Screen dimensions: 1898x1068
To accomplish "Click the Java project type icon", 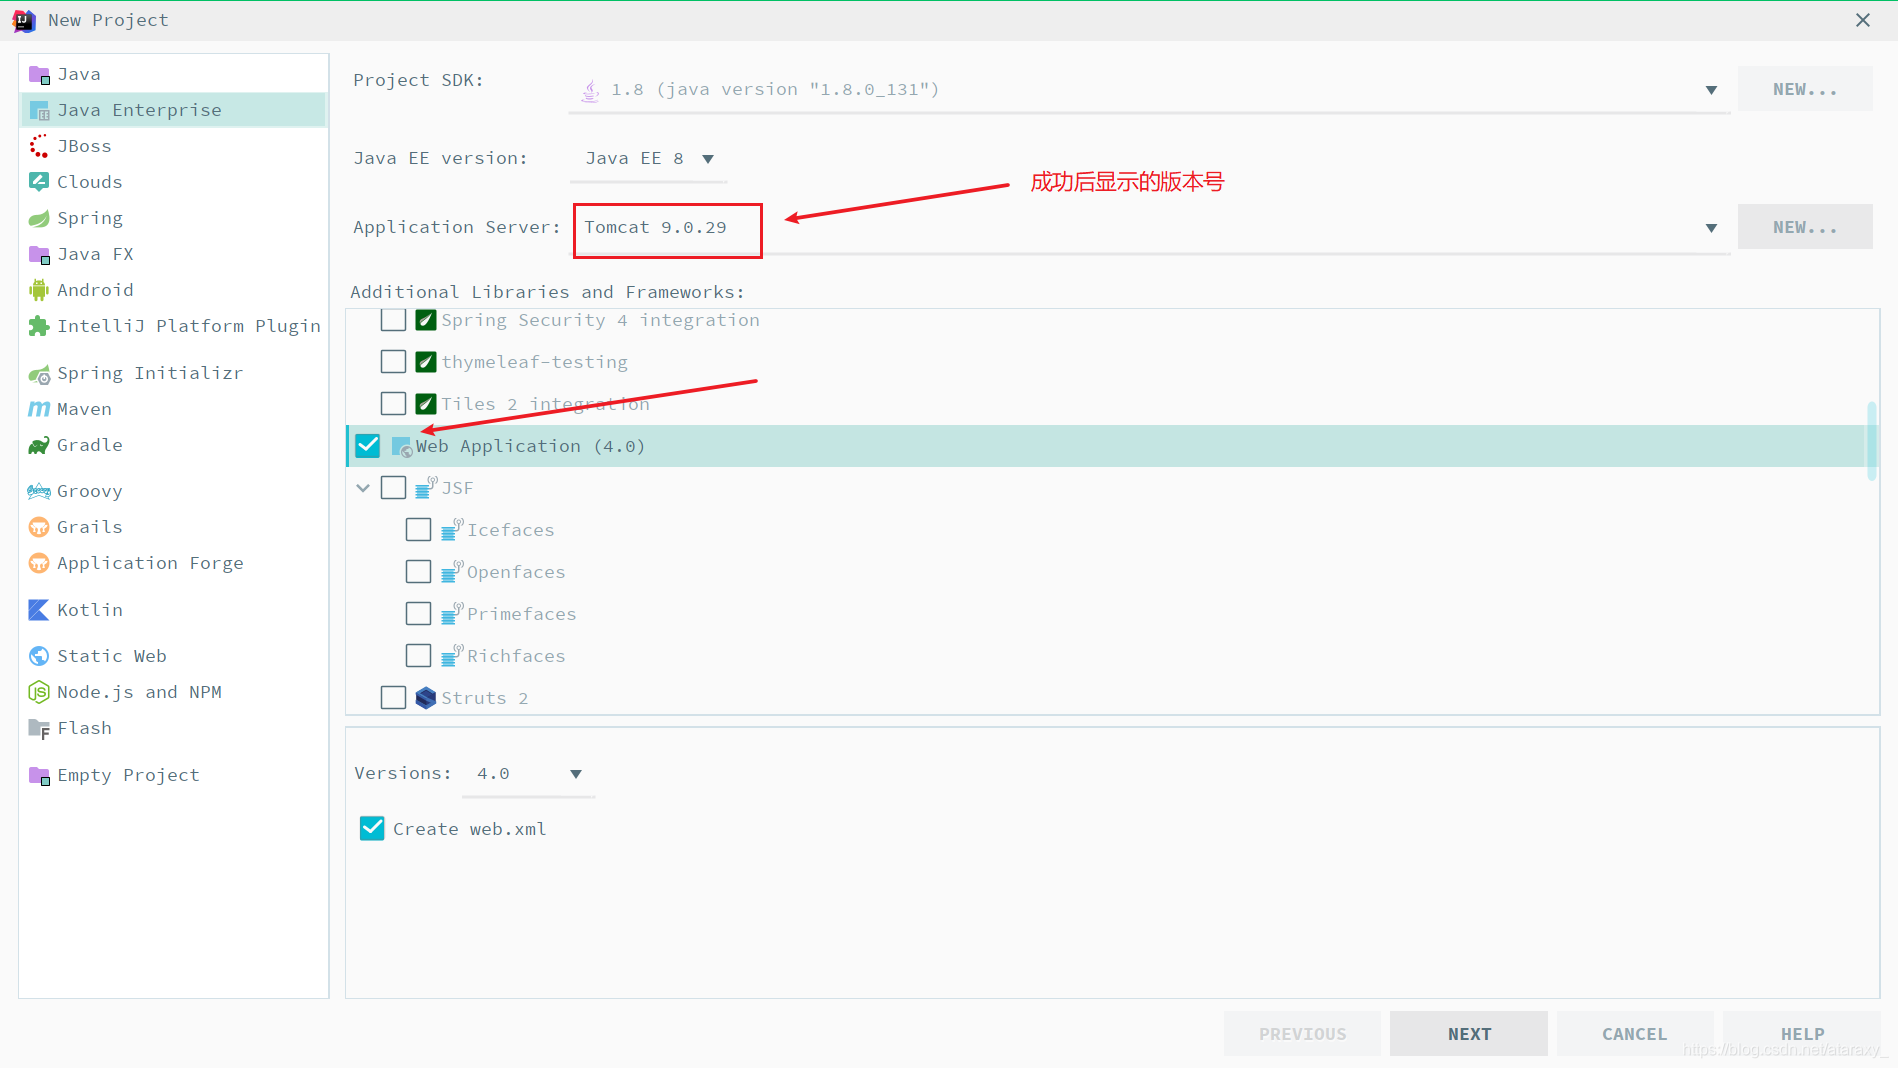I will pos(39,75).
